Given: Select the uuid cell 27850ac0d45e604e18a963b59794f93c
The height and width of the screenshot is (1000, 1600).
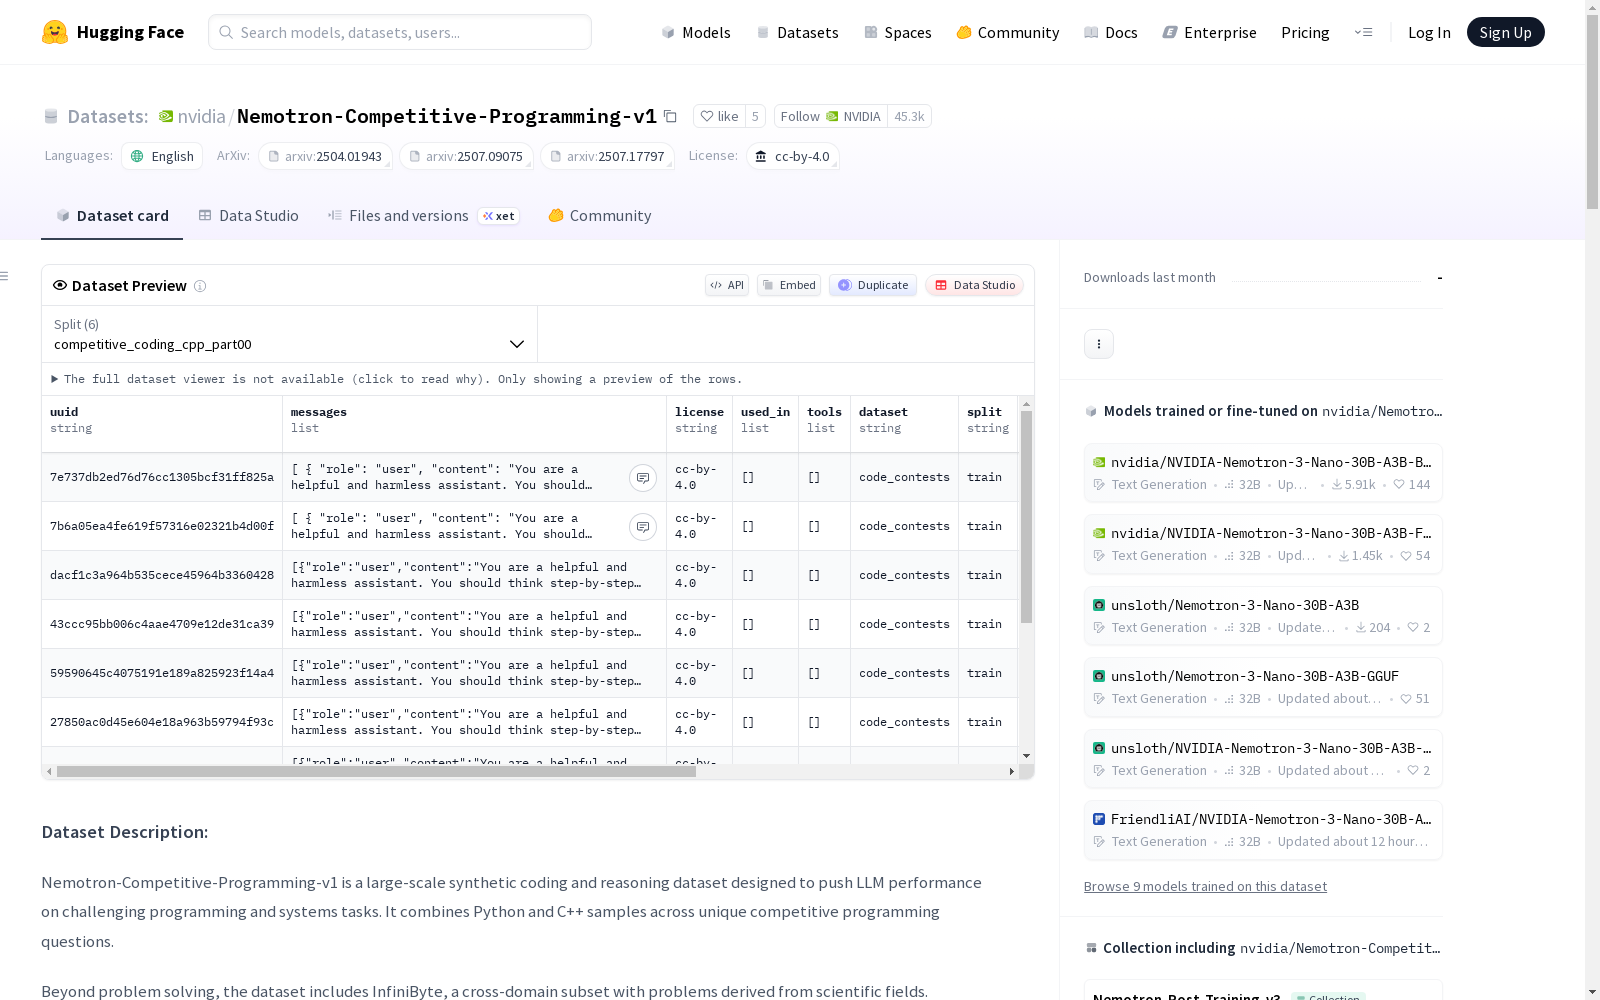Looking at the screenshot, I should (162, 723).
